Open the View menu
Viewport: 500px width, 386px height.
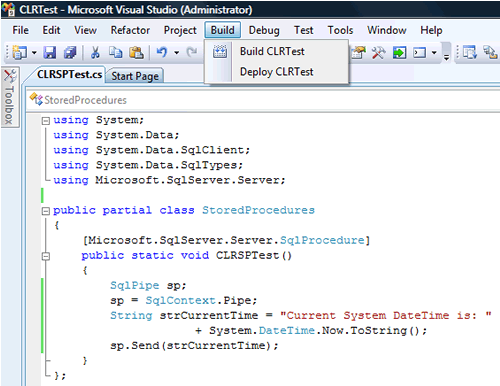coord(85,30)
